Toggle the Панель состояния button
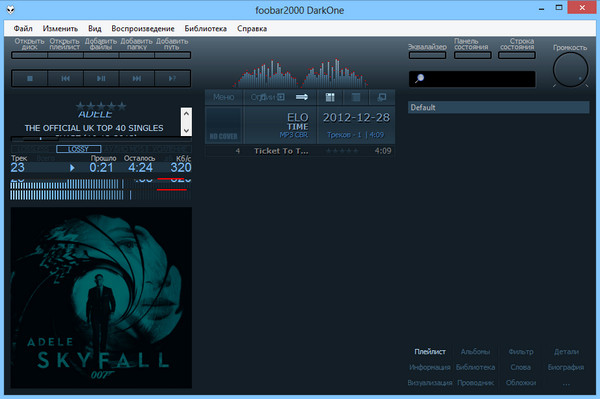Screen dimensions: 600x399 tap(473, 55)
